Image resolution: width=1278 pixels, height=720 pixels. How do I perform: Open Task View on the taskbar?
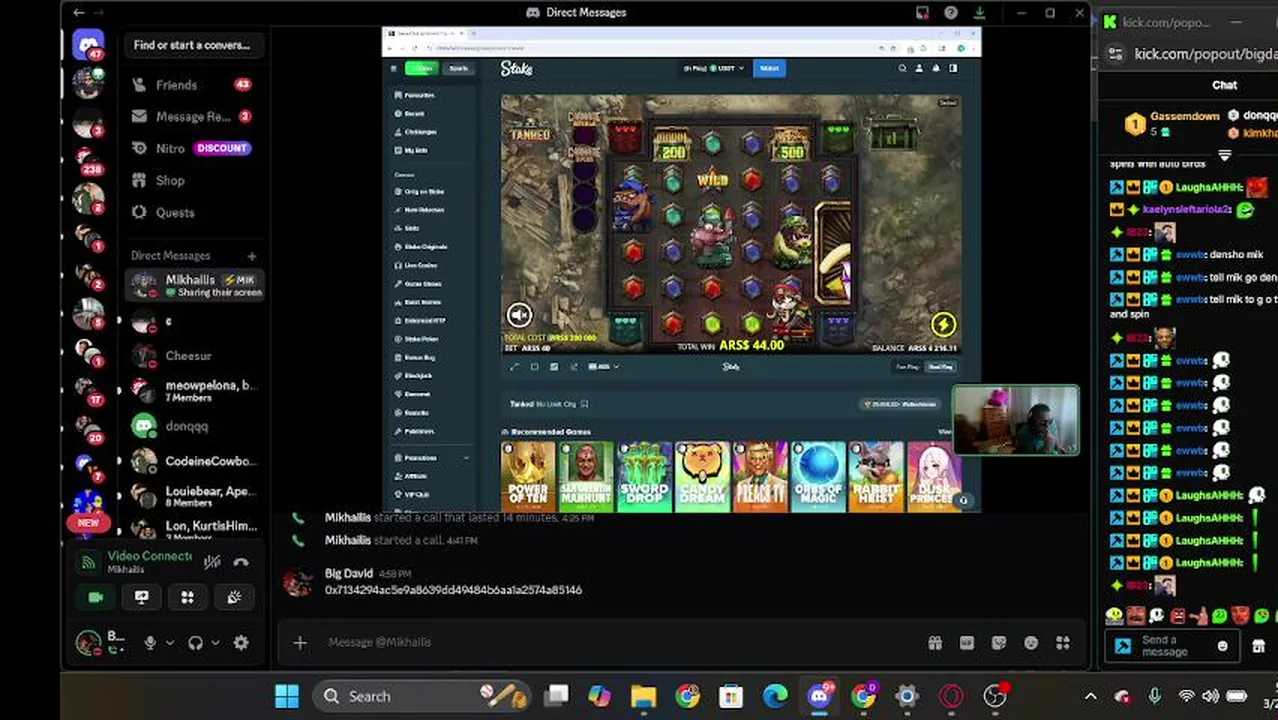[555, 696]
